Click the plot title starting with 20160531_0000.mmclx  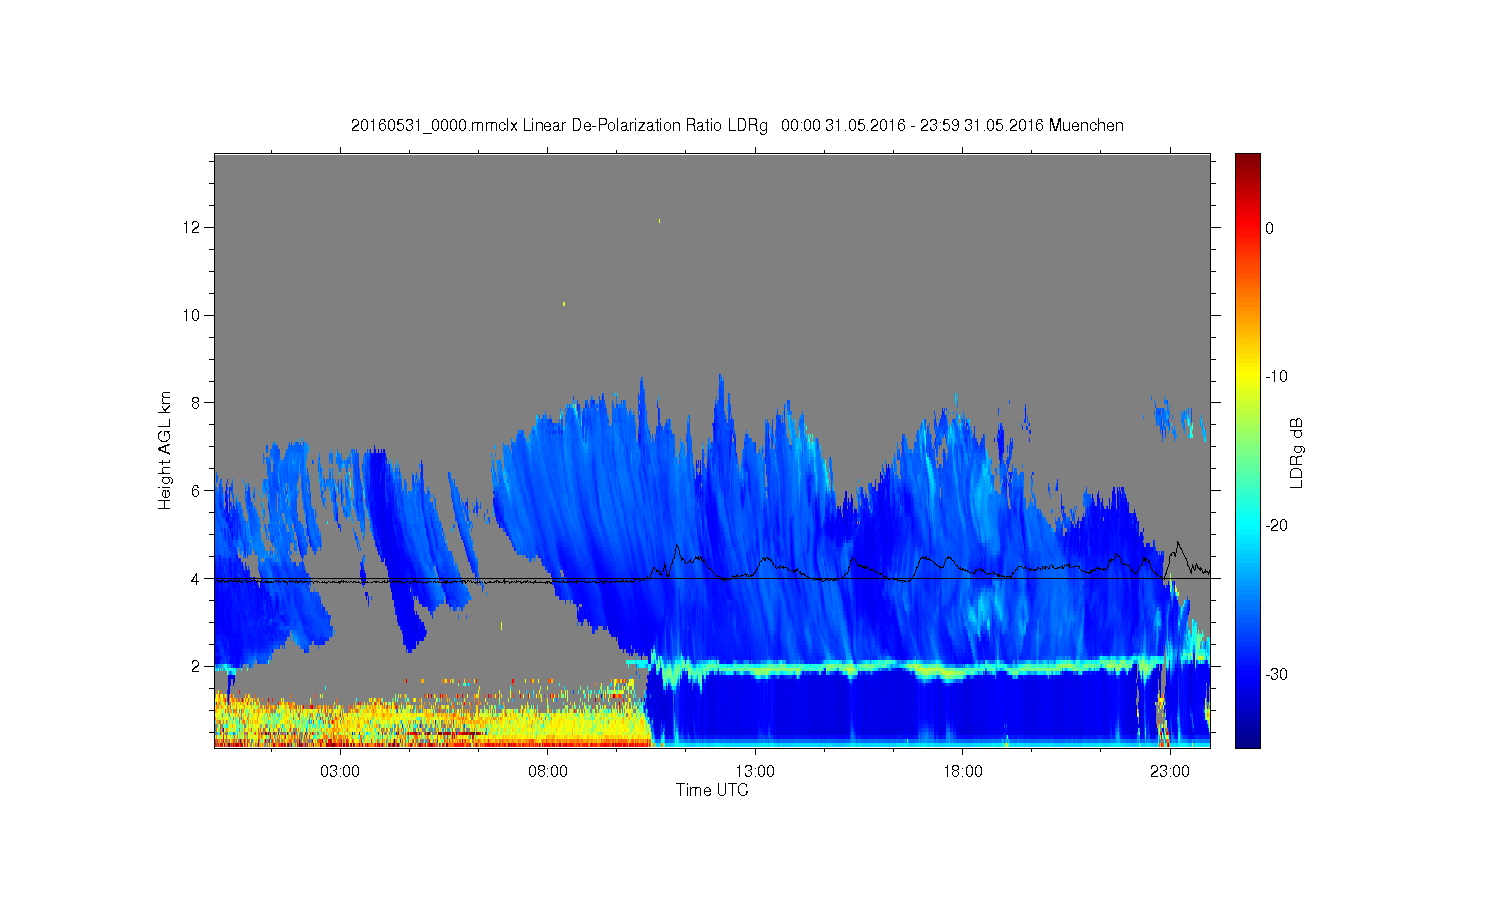click(x=737, y=126)
